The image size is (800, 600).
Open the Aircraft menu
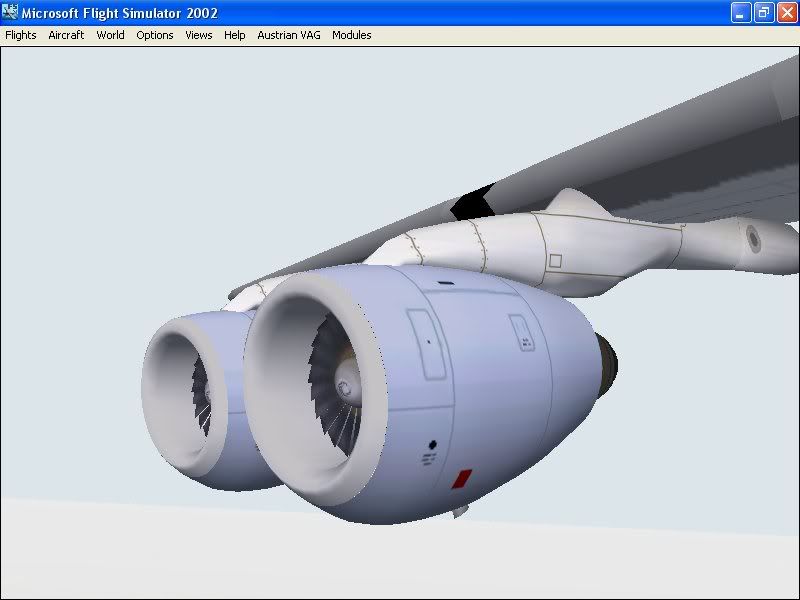[x=66, y=35]
